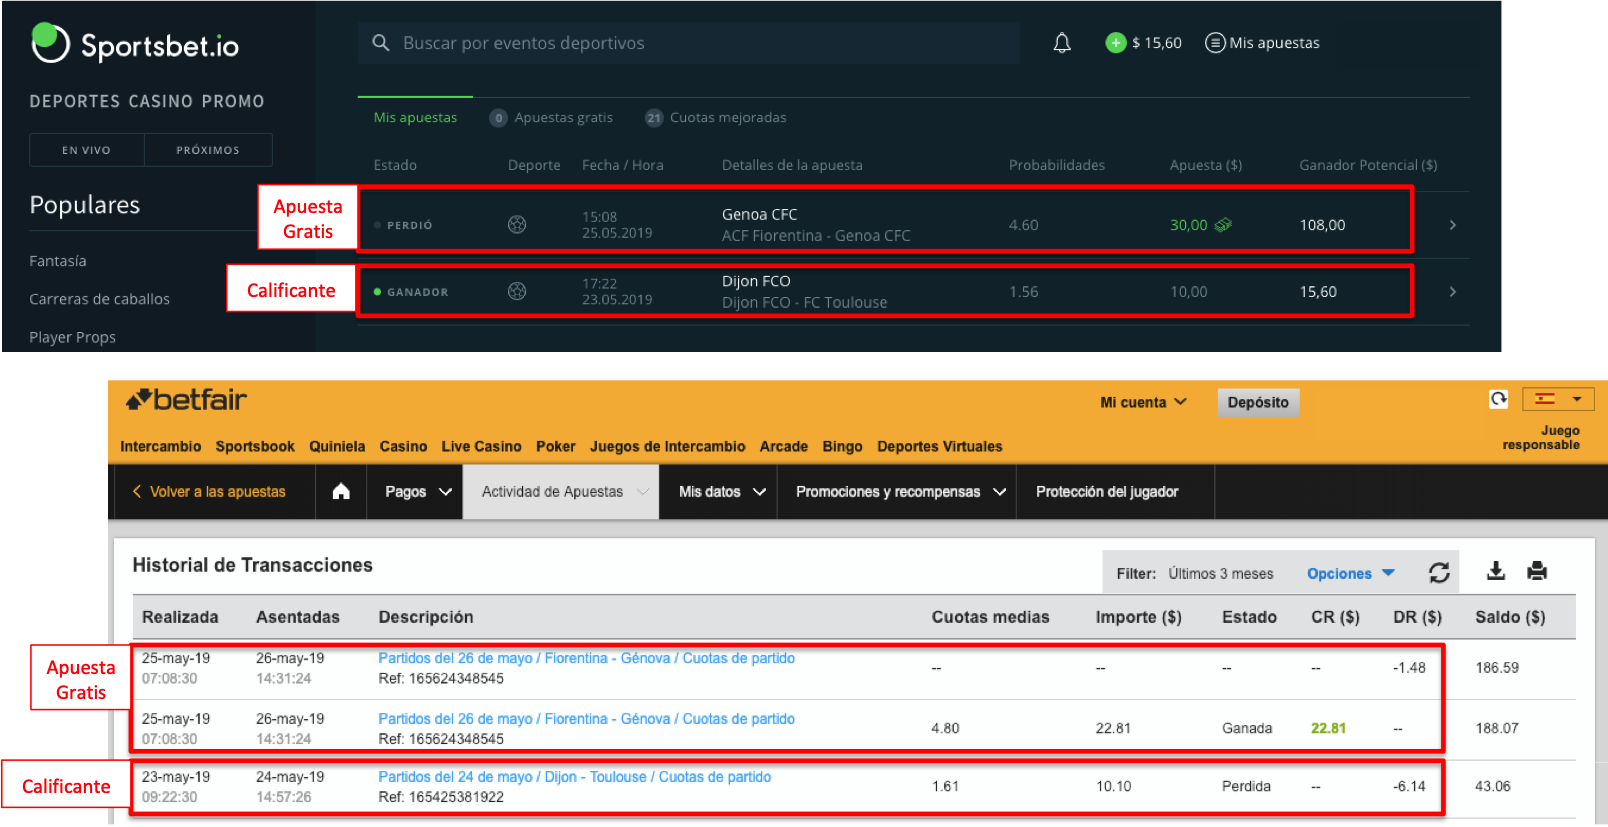Click the Realizada column header
This screenshot has width=1608, height=827.
pos(180,617)
